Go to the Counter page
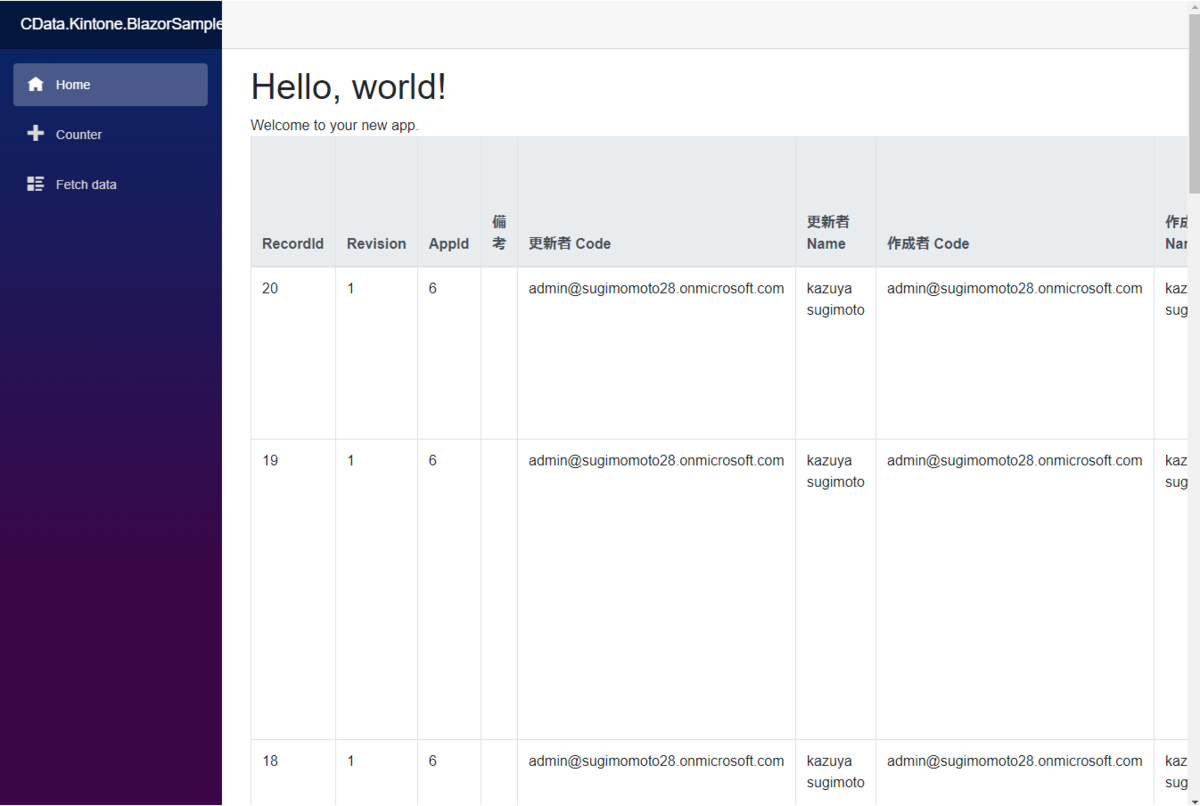Viewport: 1200px width, 806px height. coord(110,134)
